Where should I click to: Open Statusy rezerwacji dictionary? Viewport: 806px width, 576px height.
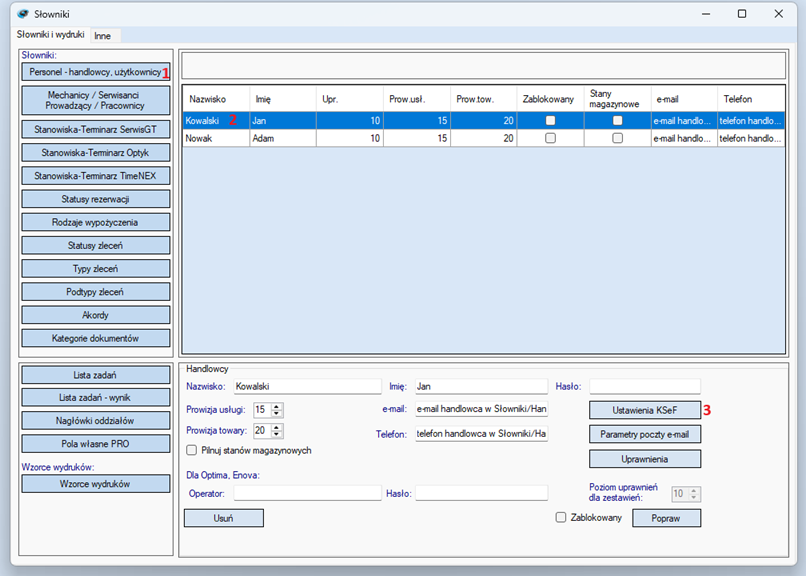click(96, 199)
